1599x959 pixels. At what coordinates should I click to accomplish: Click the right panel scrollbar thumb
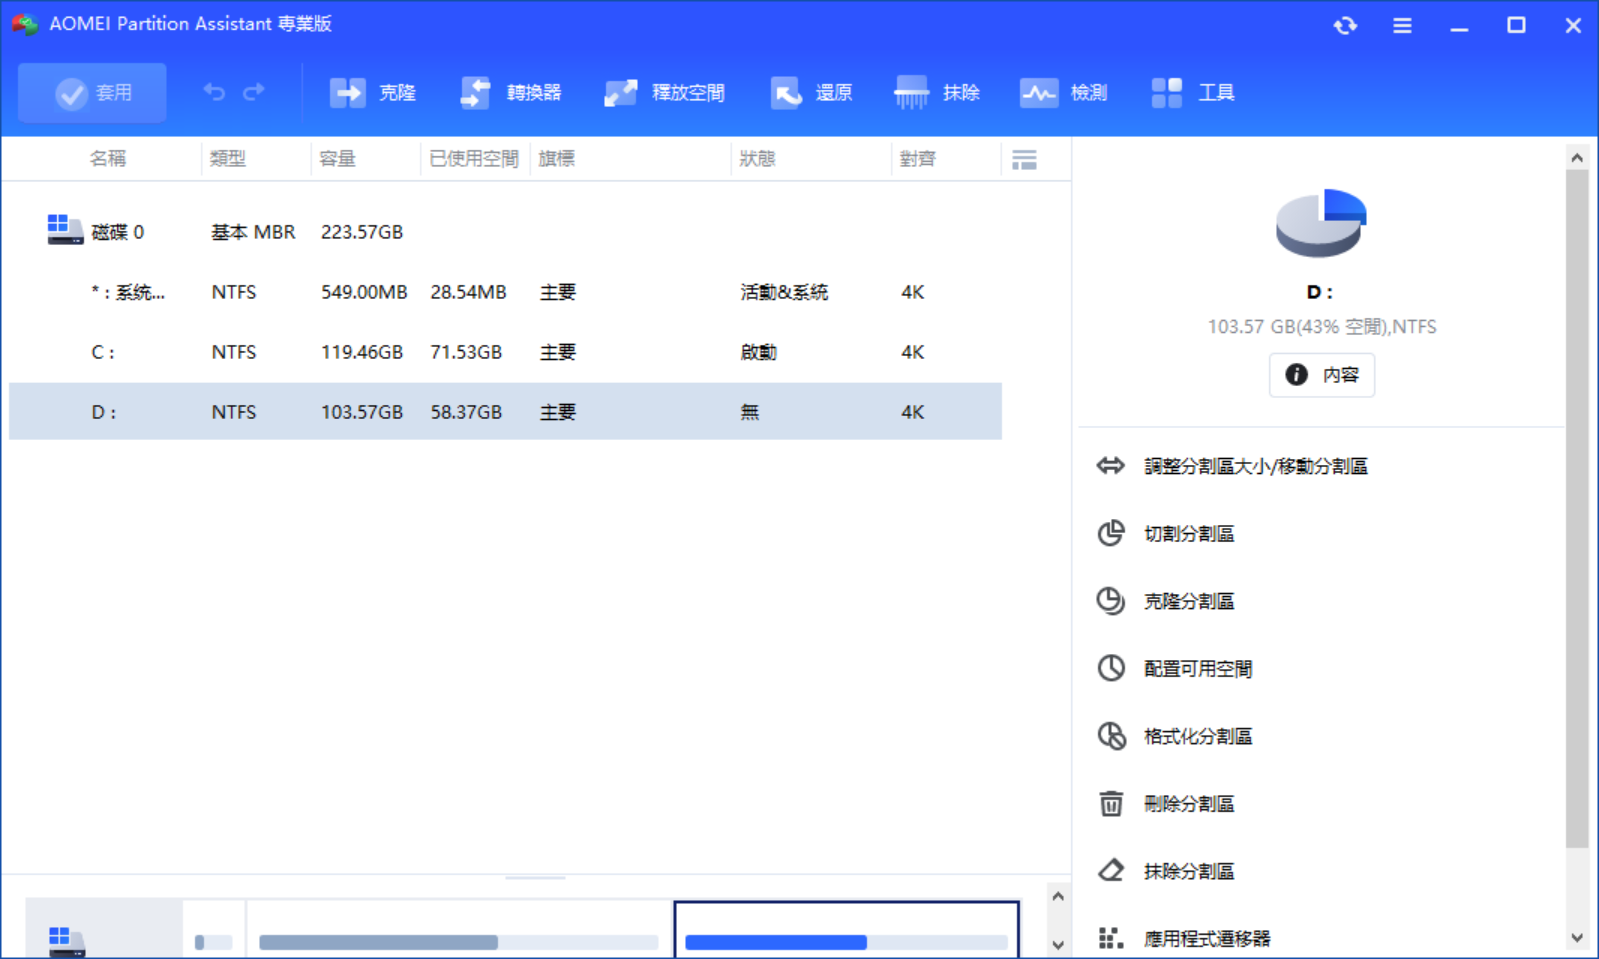[1577, 508]
